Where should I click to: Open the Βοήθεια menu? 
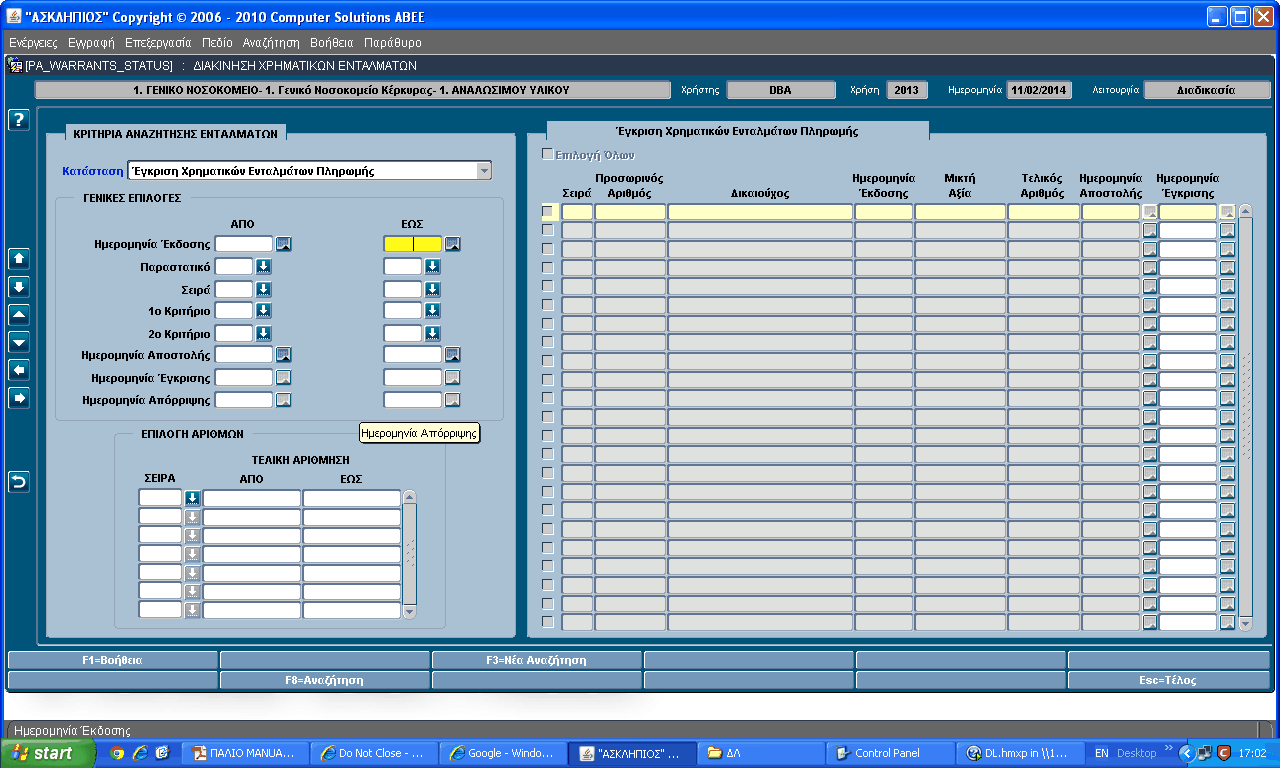(332, 43)
